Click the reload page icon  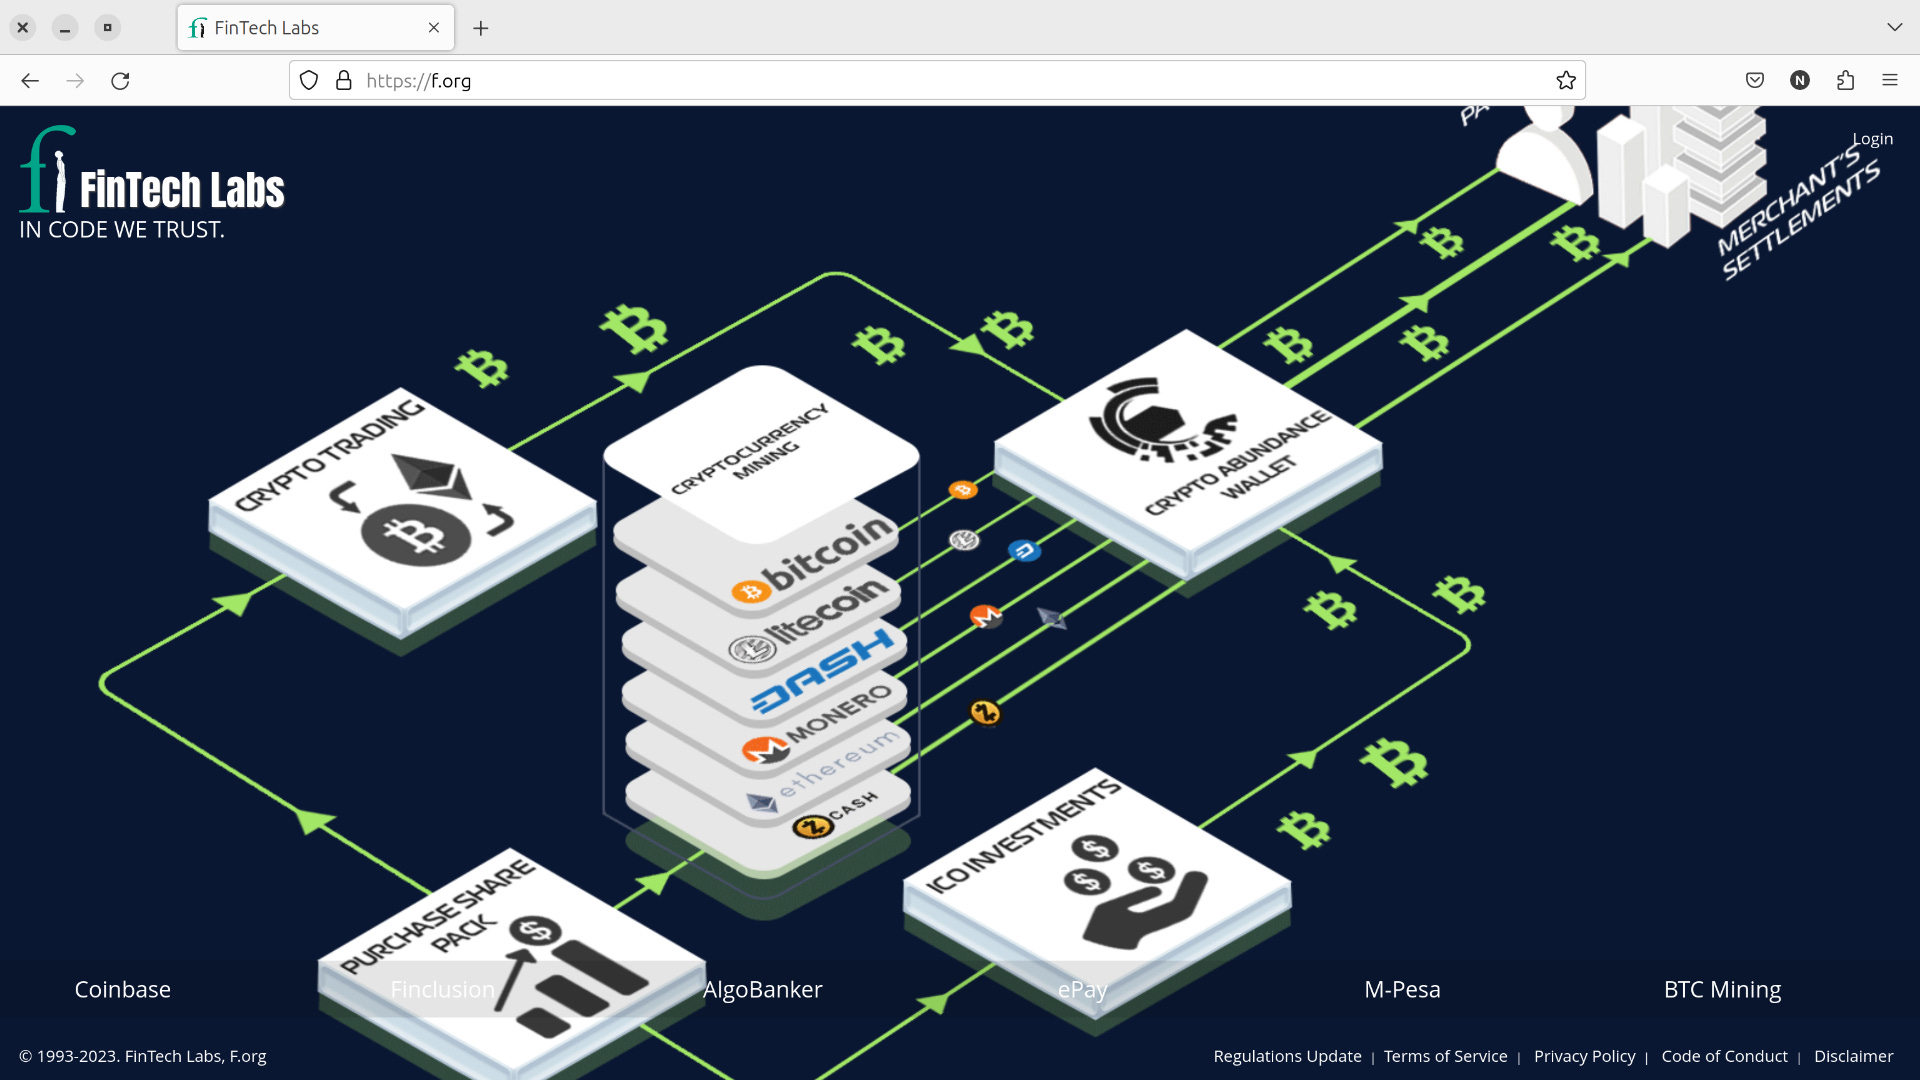(120, 81)
